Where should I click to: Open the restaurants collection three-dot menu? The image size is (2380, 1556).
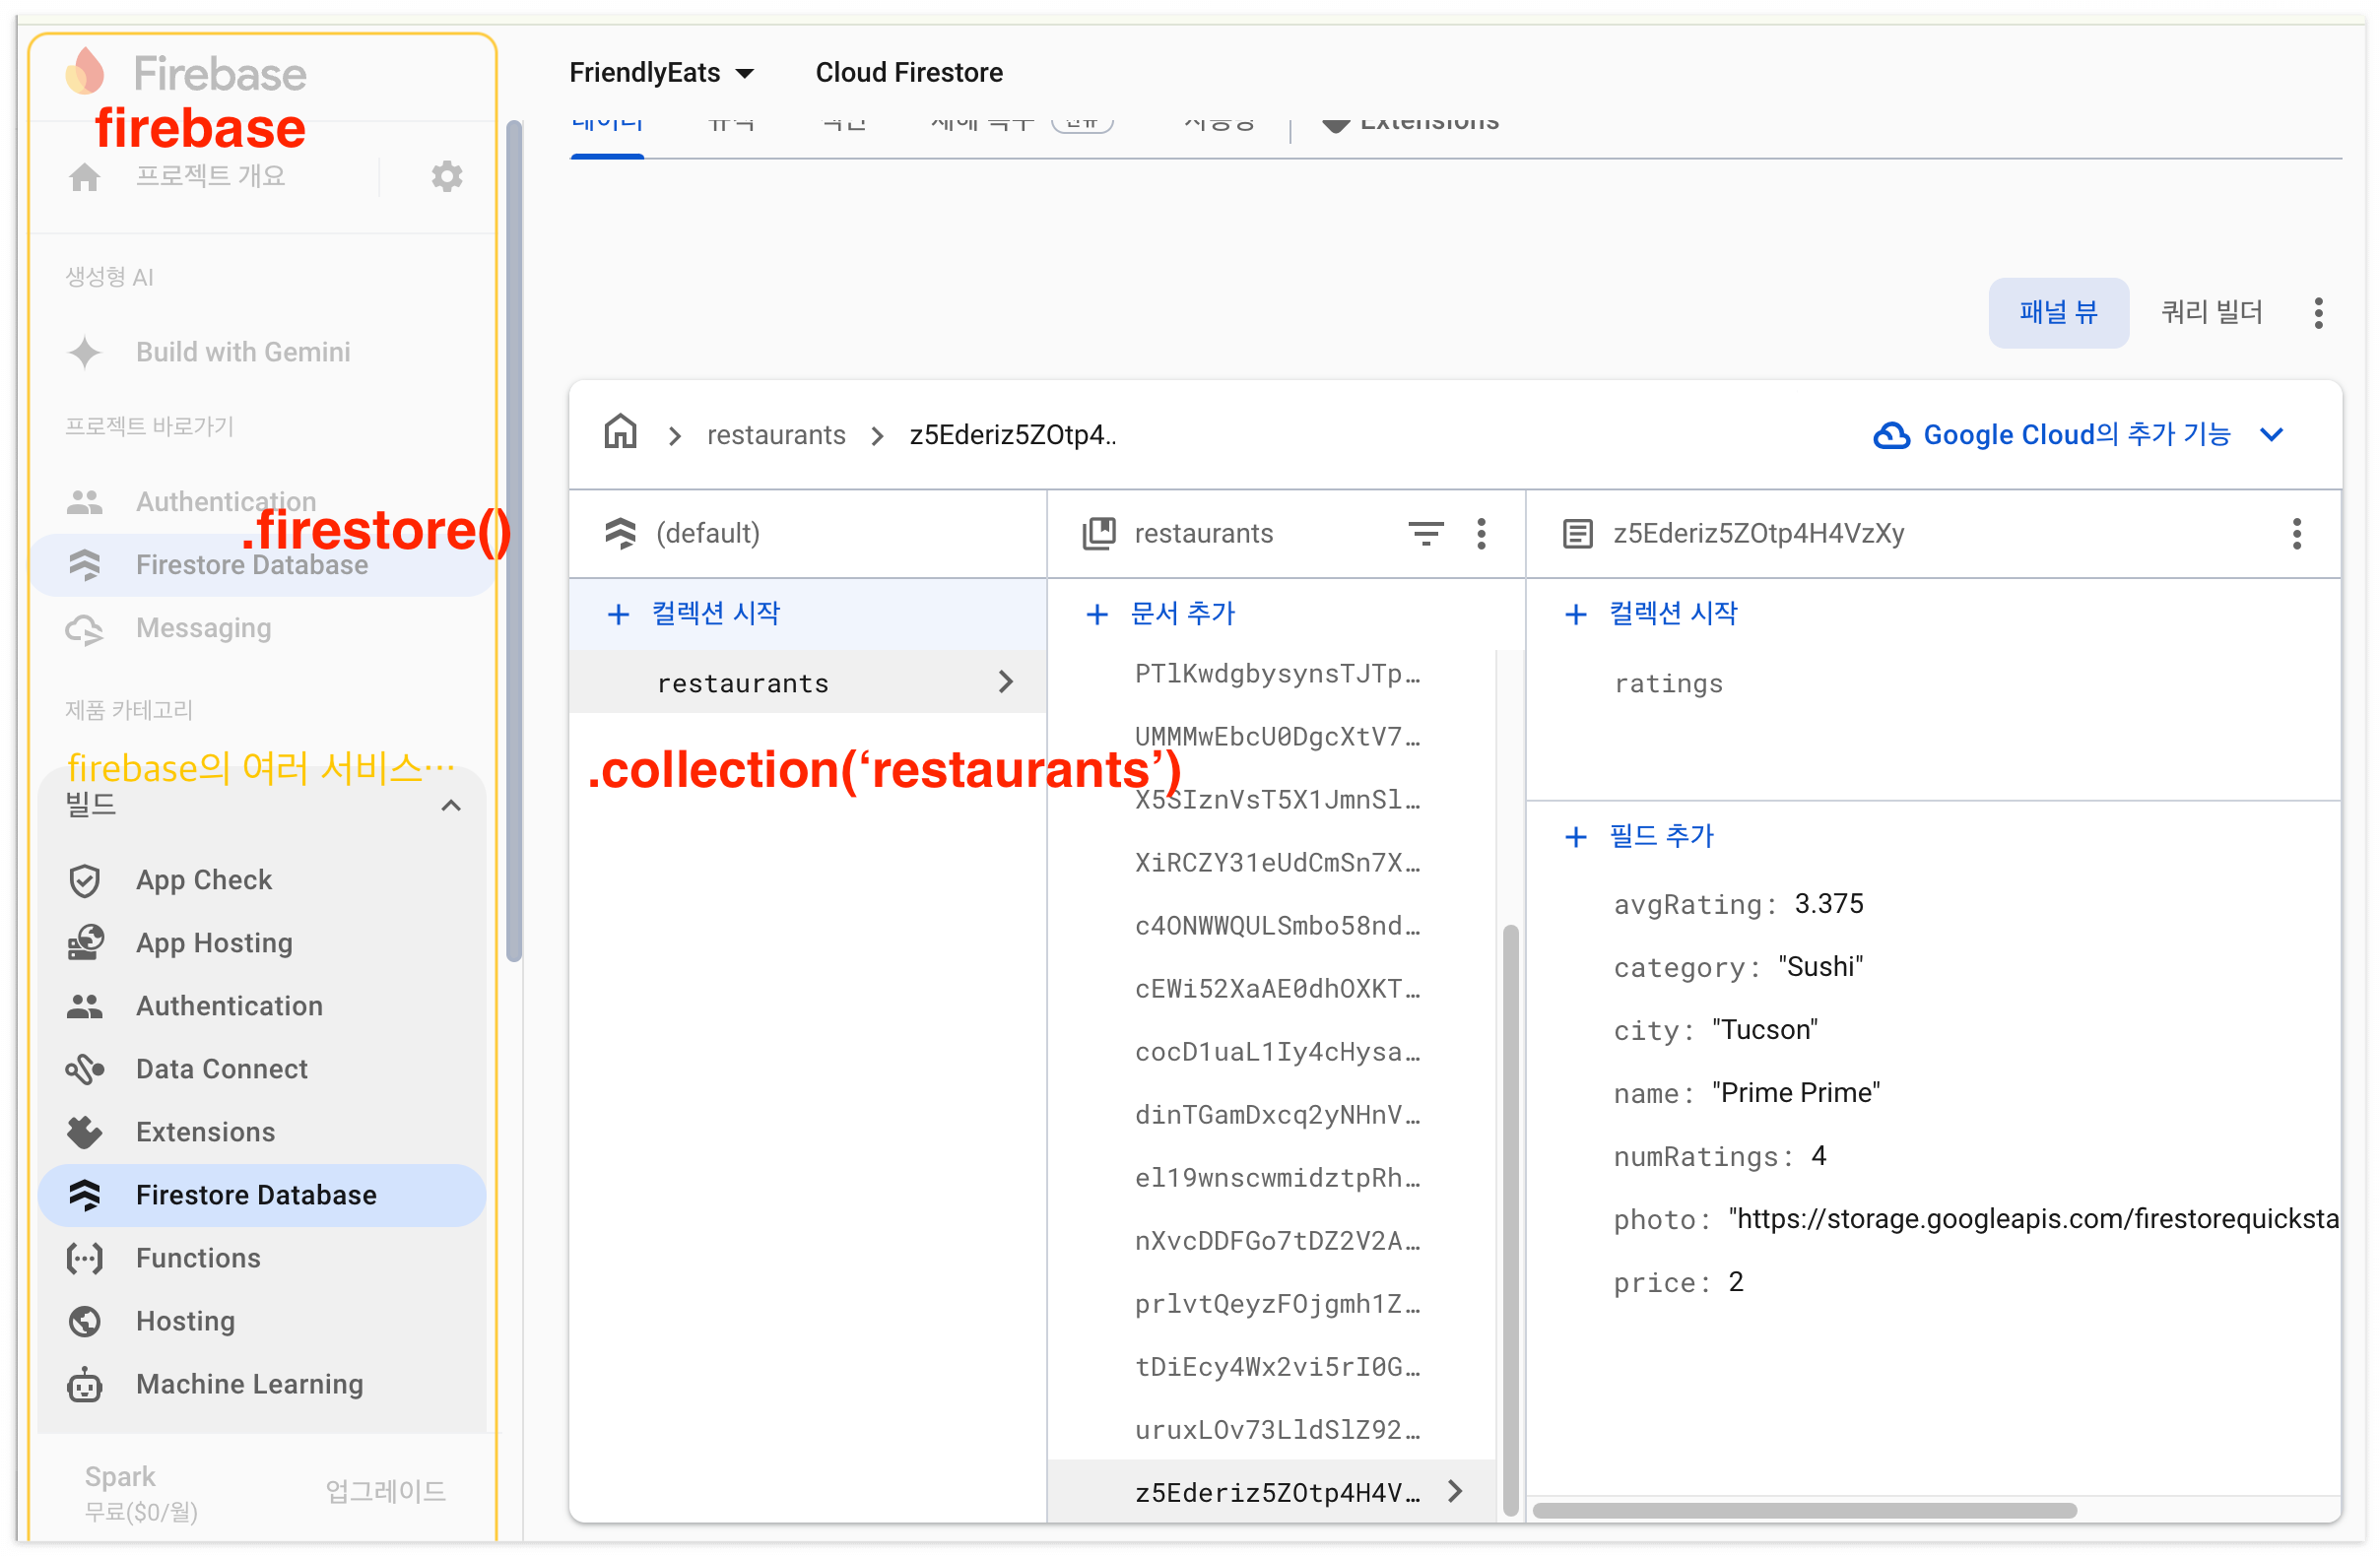coord(1481,533)
